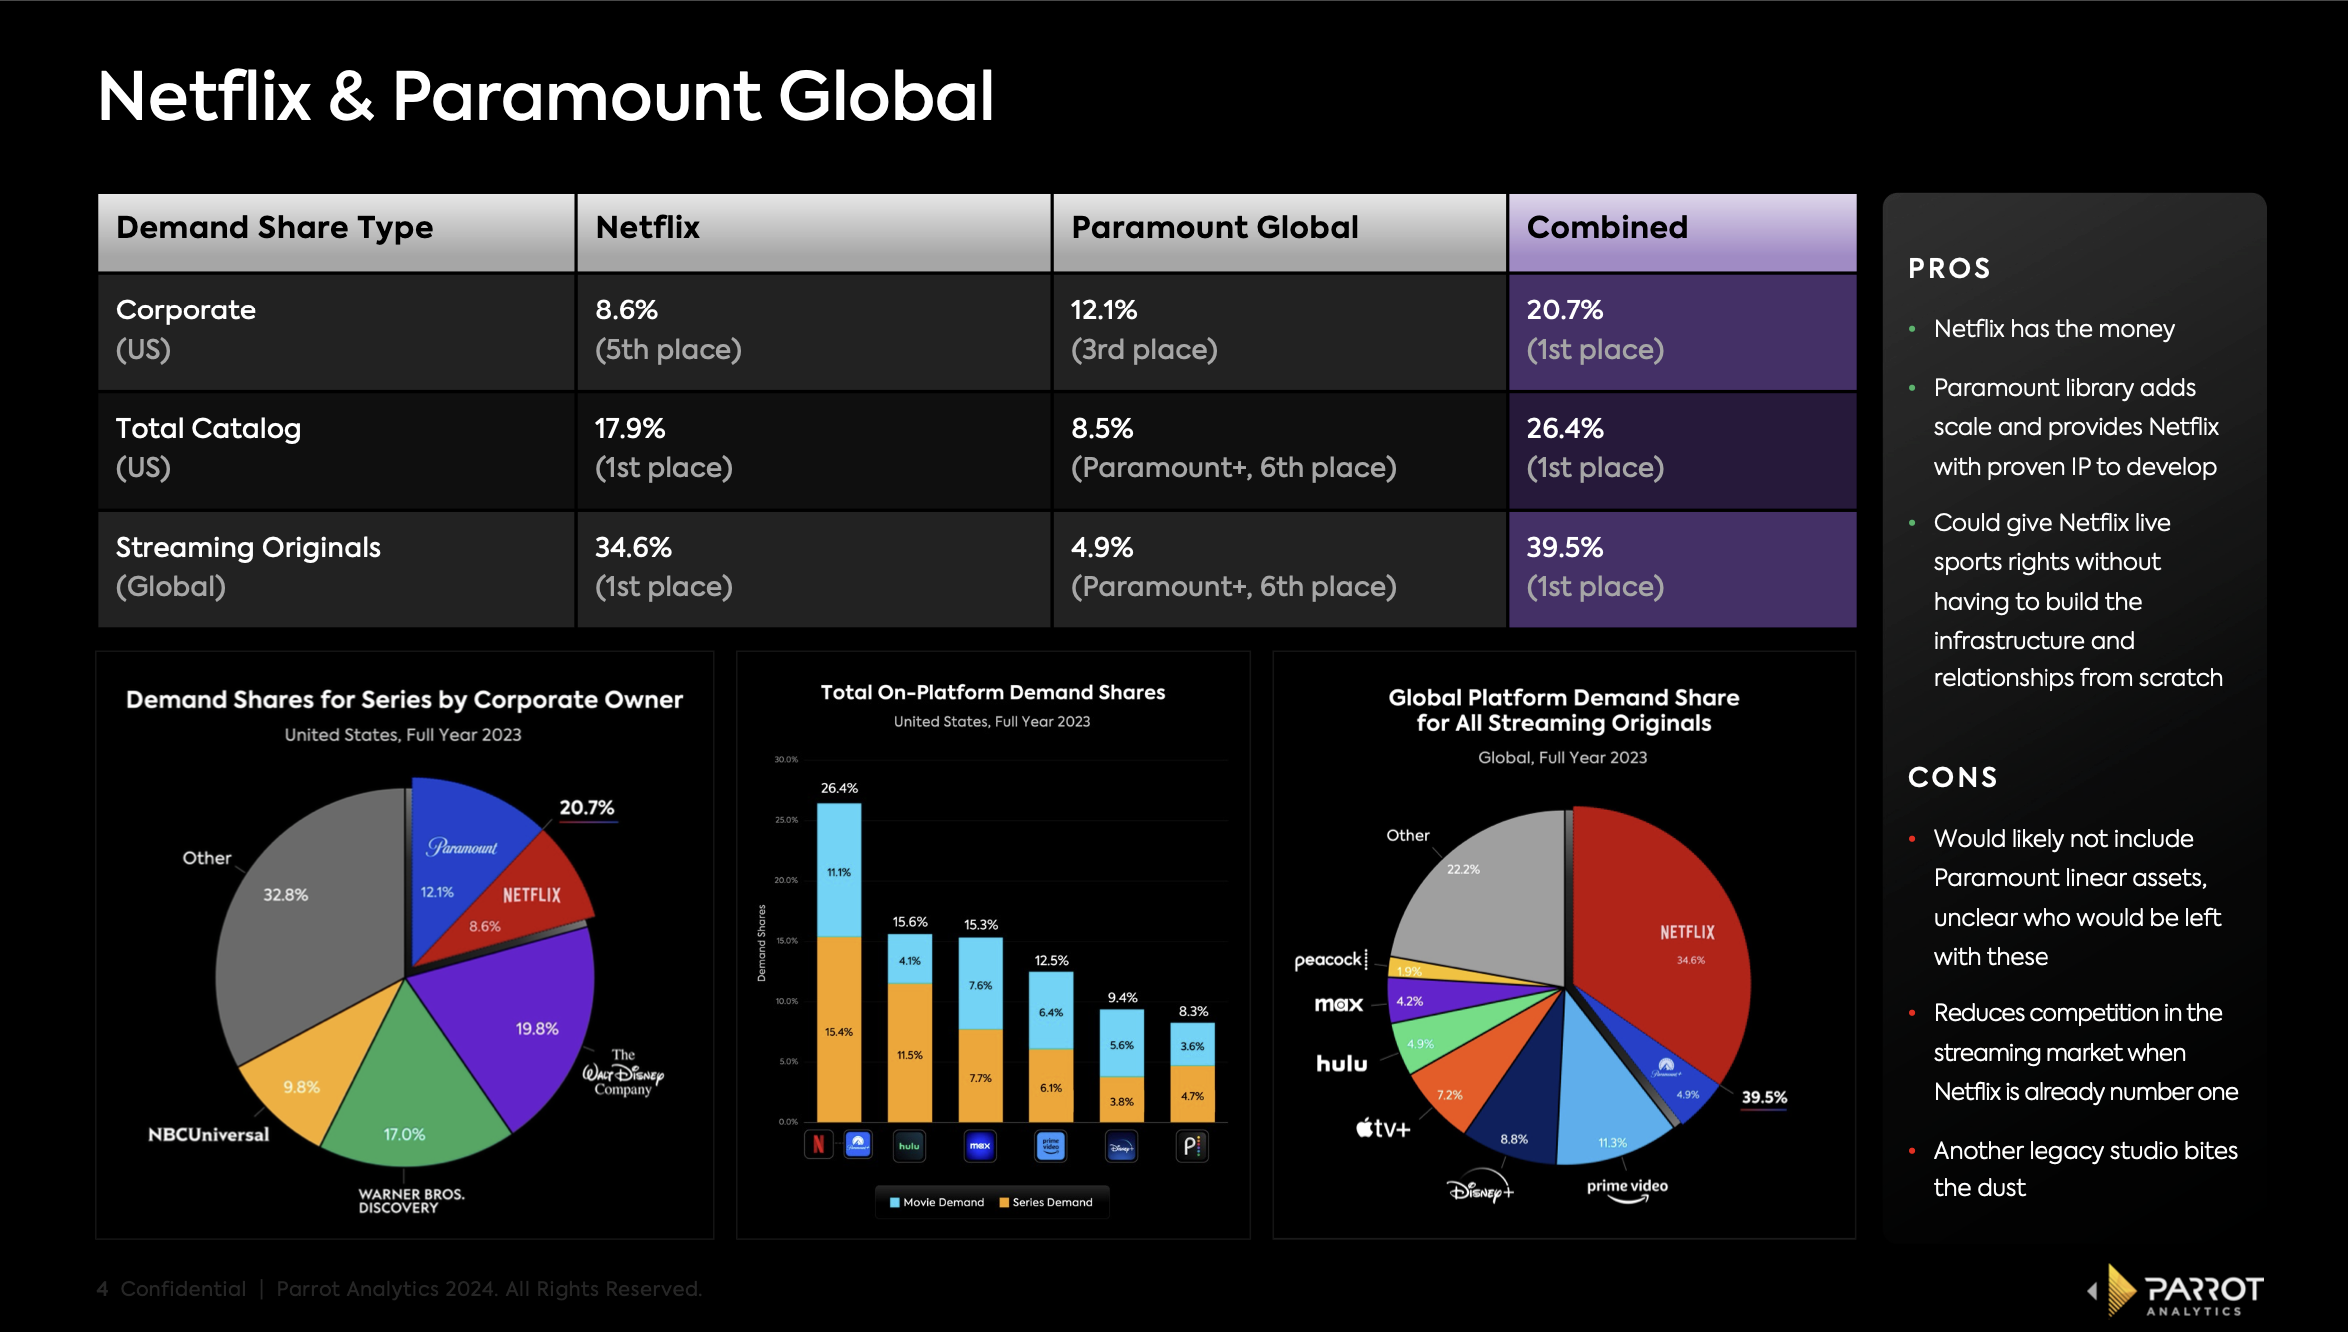Select the Paramount Global column header
This screenshot has width=2348, height=1332.
pos(1215,227)
